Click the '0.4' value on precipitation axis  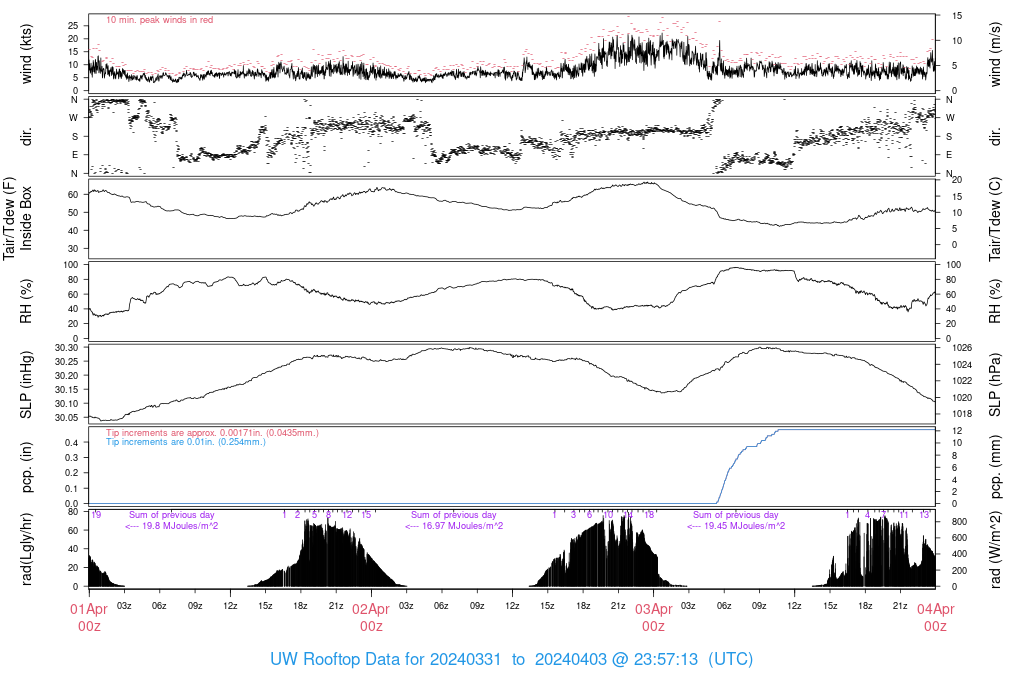(x=72, y=443)
